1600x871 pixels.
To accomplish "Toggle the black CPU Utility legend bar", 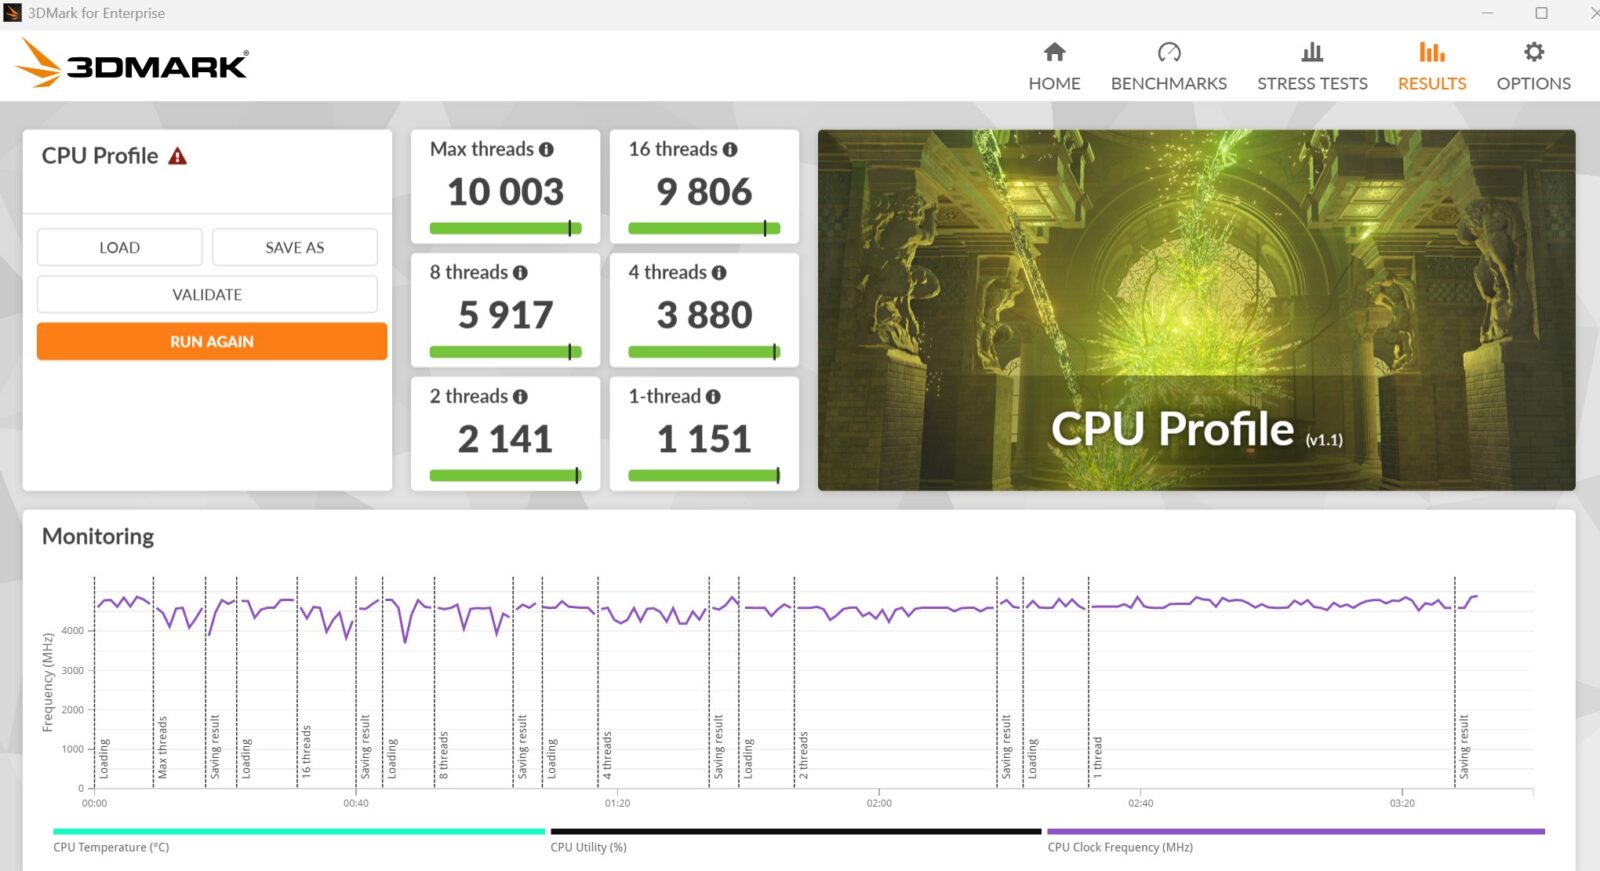I will [x=795, y=832].
